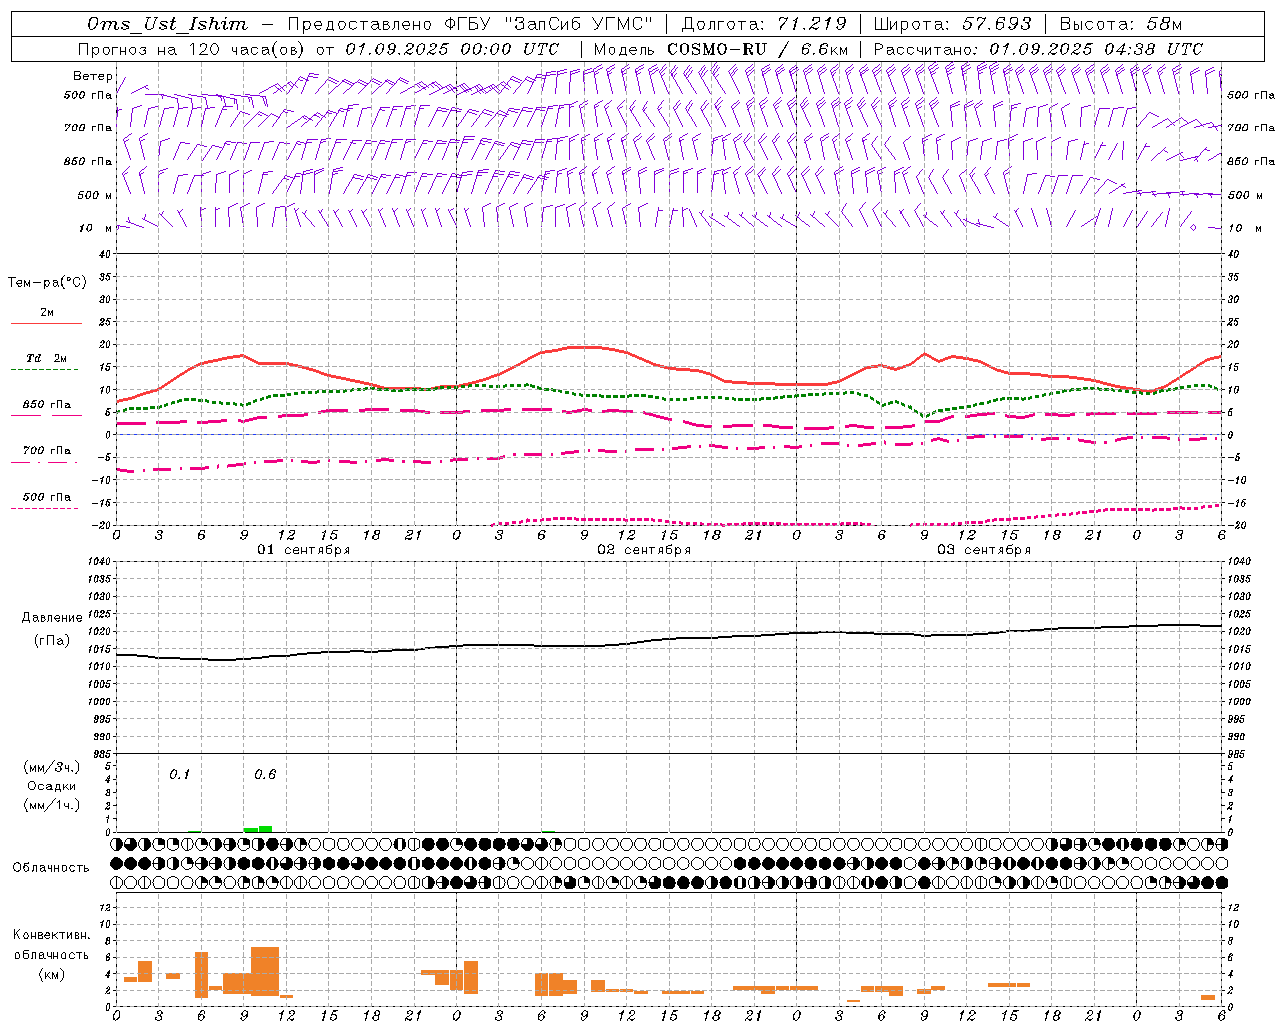
Task: Click Рассчитано: 01.09.2025 04:38 UTC
Action: pyautogui.click(x=1038, y=49)
